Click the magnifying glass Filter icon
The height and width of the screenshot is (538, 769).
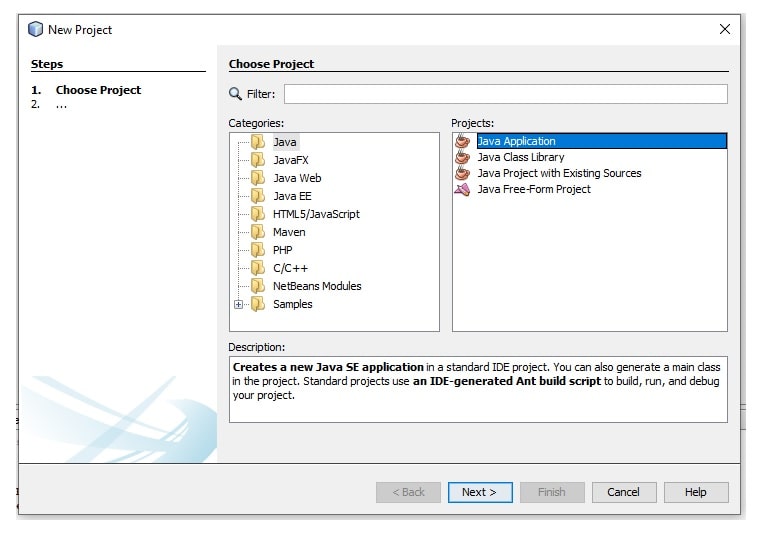point(235,94)
